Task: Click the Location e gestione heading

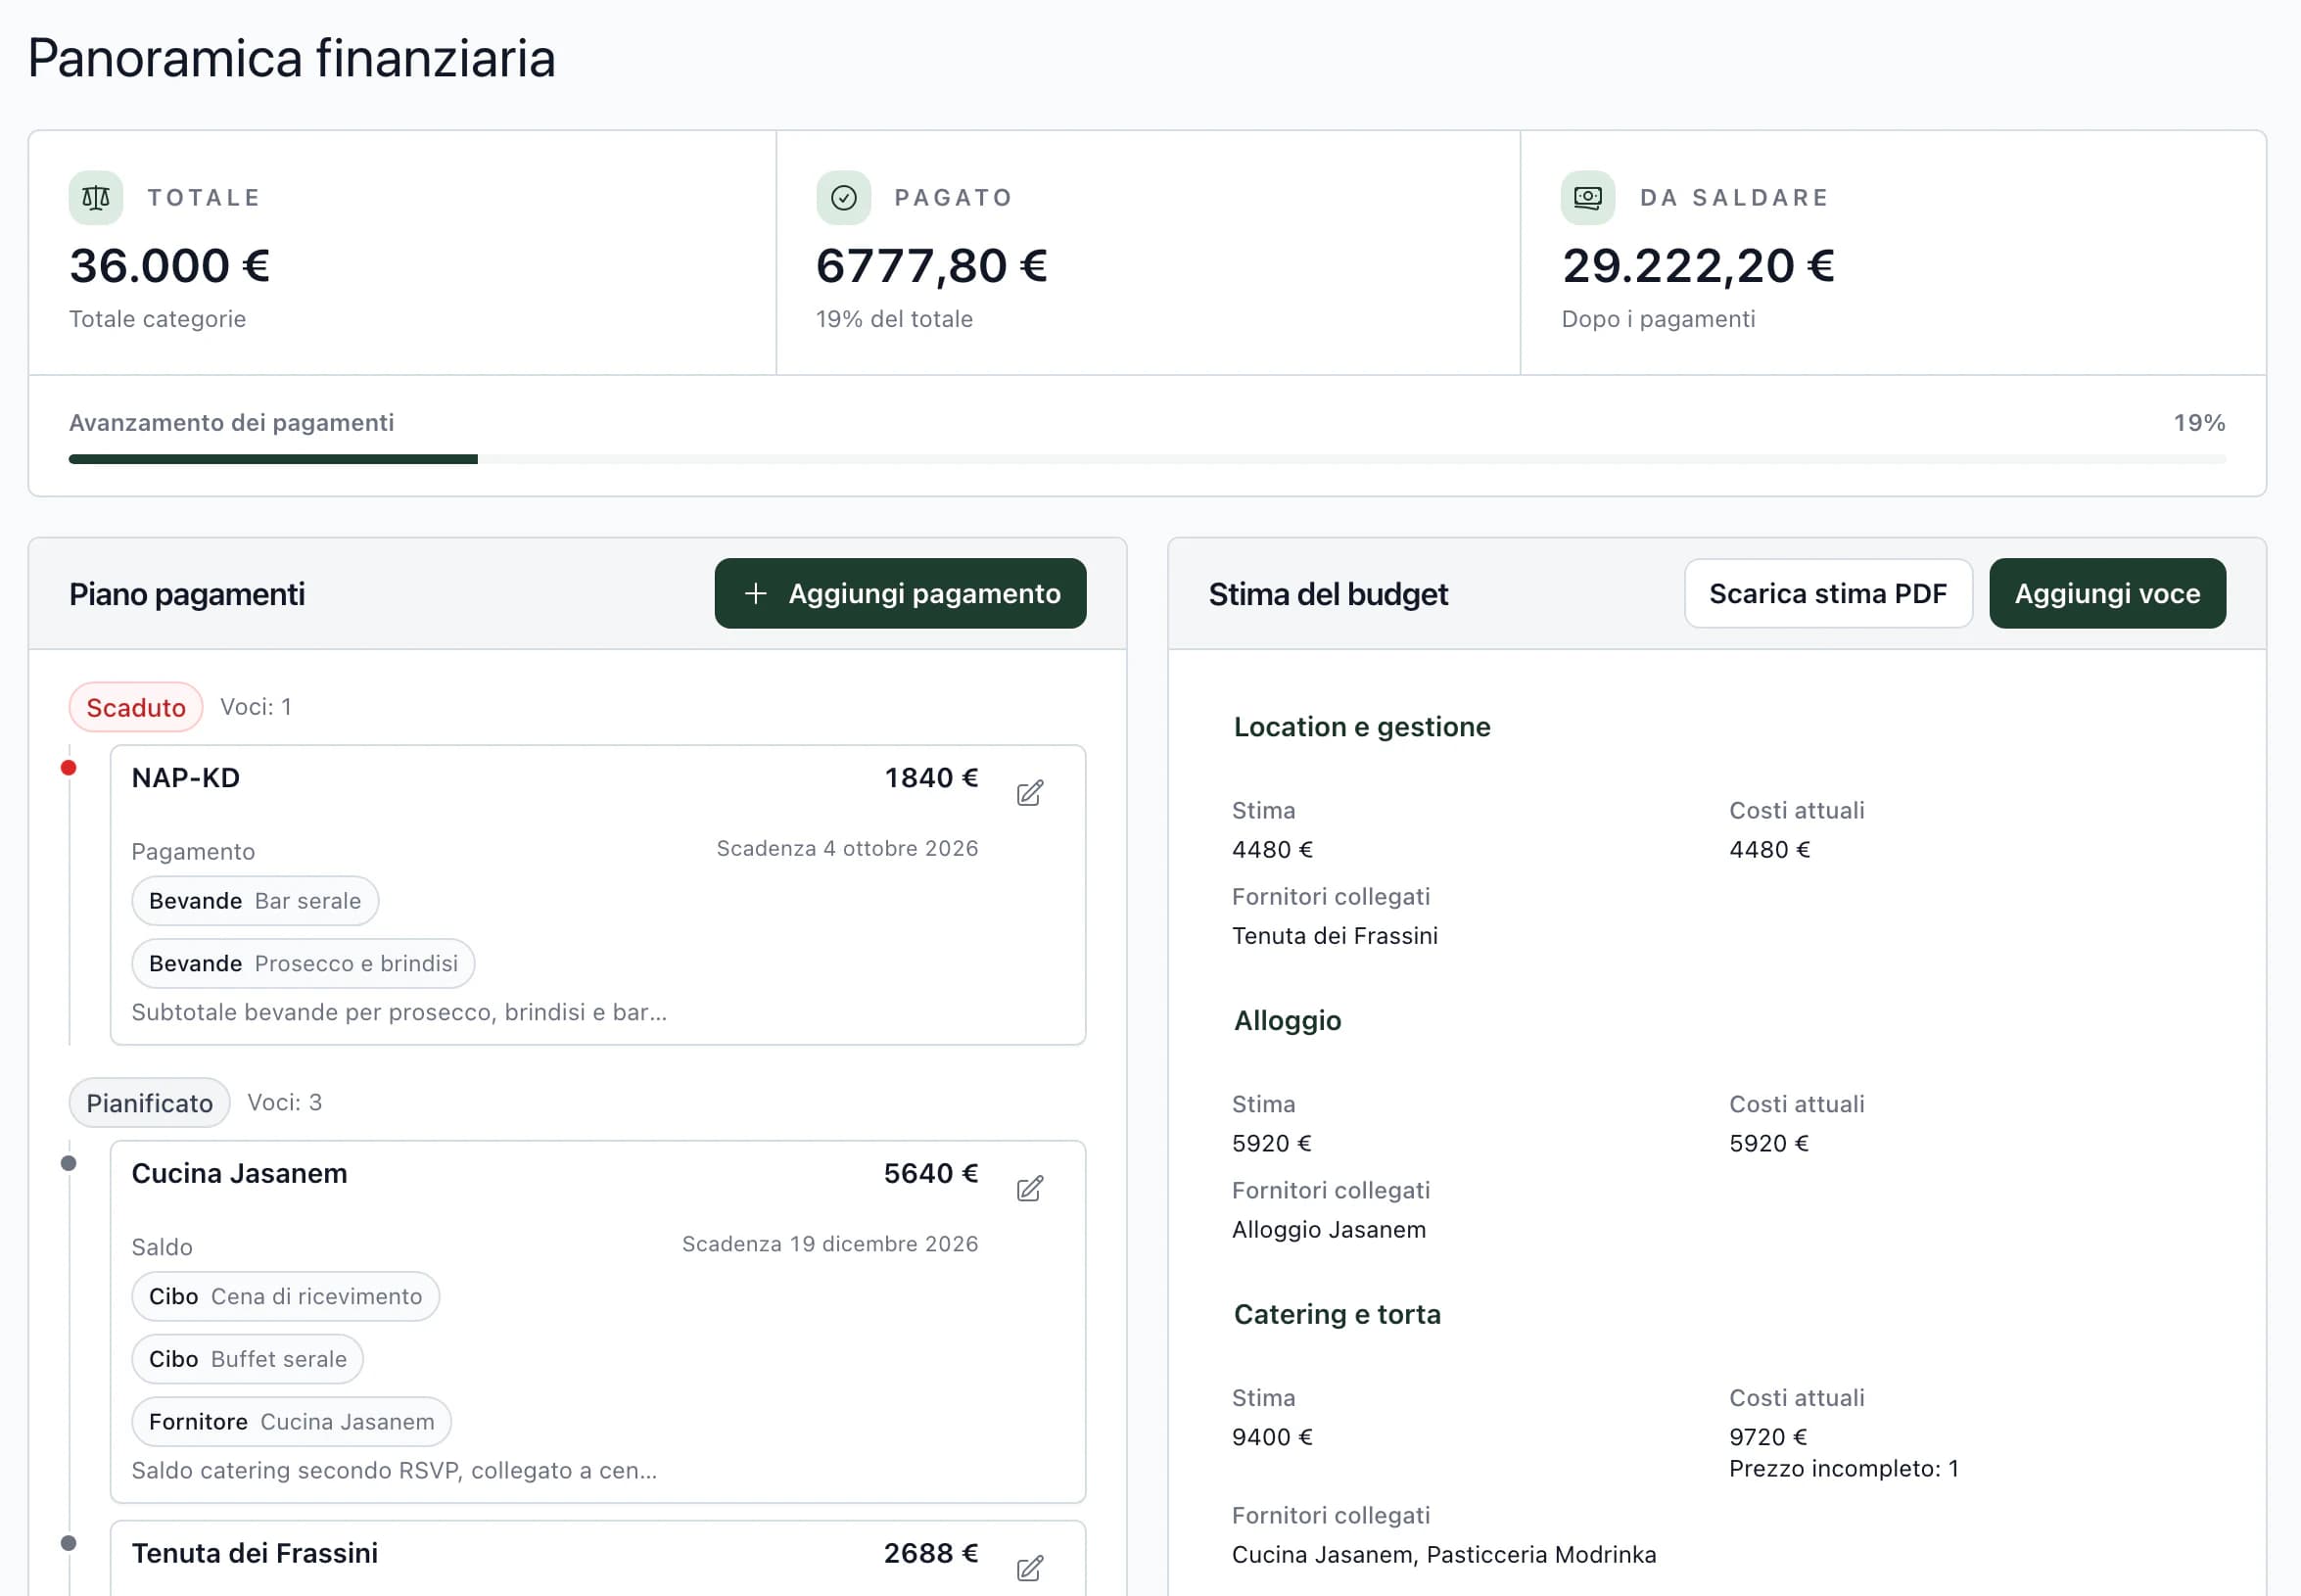Action: click(1362, 727)
